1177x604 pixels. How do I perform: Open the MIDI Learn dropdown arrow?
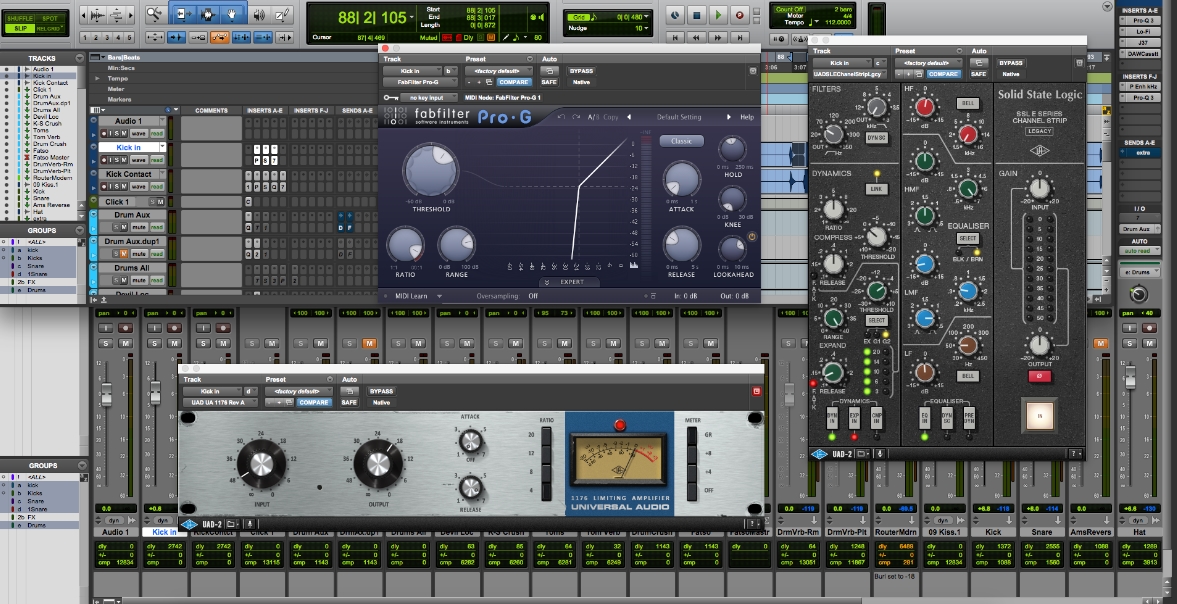(x=439, y=296)
